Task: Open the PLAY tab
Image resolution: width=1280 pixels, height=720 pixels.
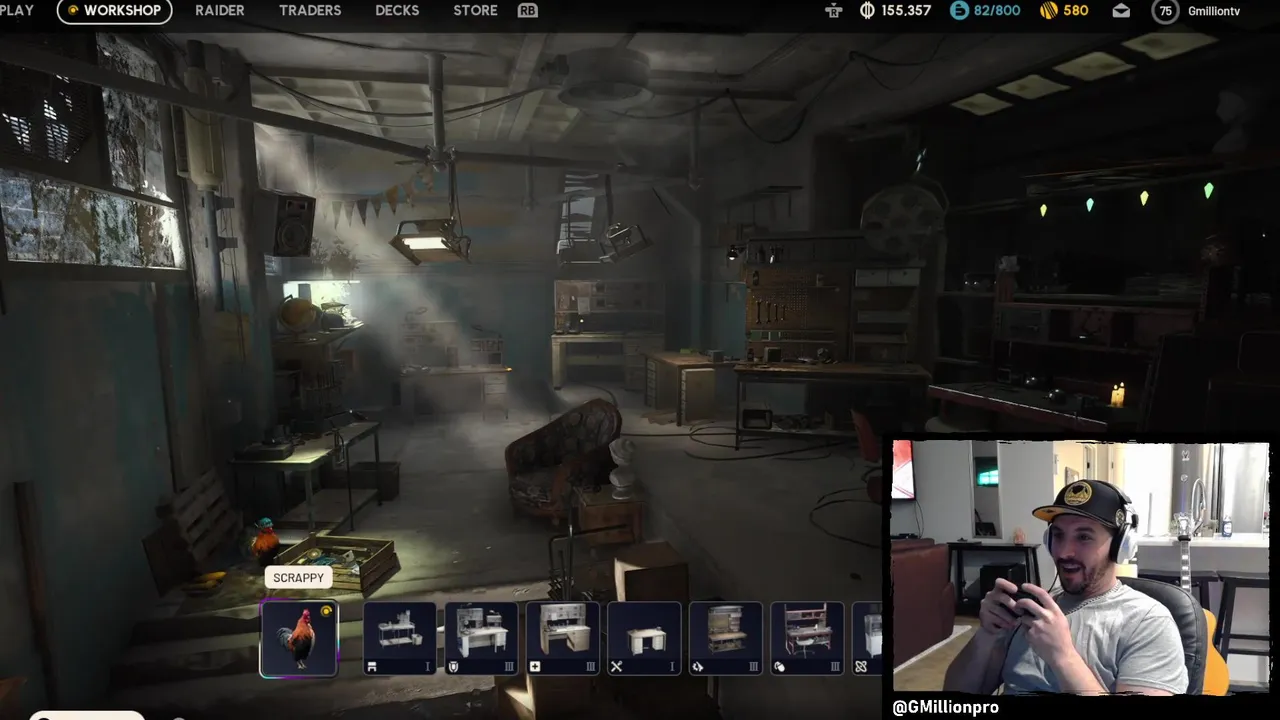Action: (x=16, y=10)
